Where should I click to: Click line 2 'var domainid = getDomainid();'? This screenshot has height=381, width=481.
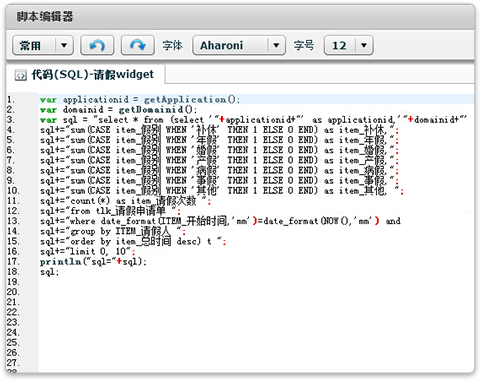point(119,110)
